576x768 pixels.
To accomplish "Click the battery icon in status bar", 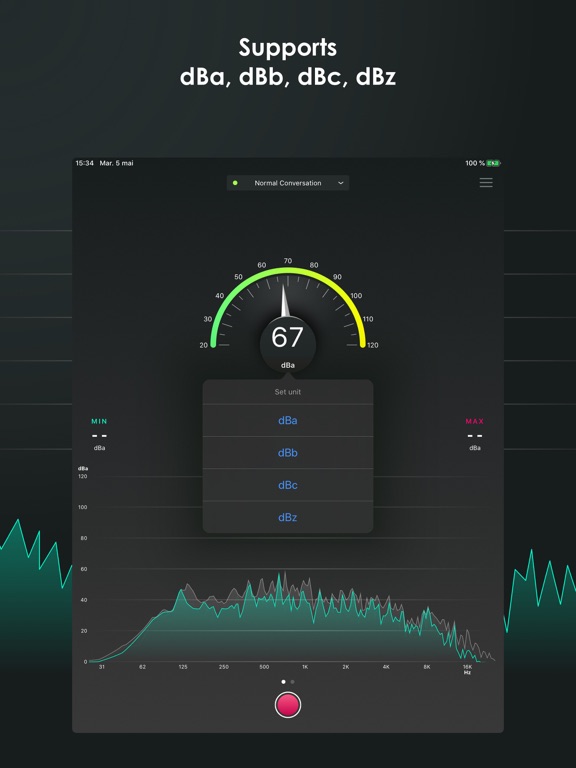I will (493, 163).
